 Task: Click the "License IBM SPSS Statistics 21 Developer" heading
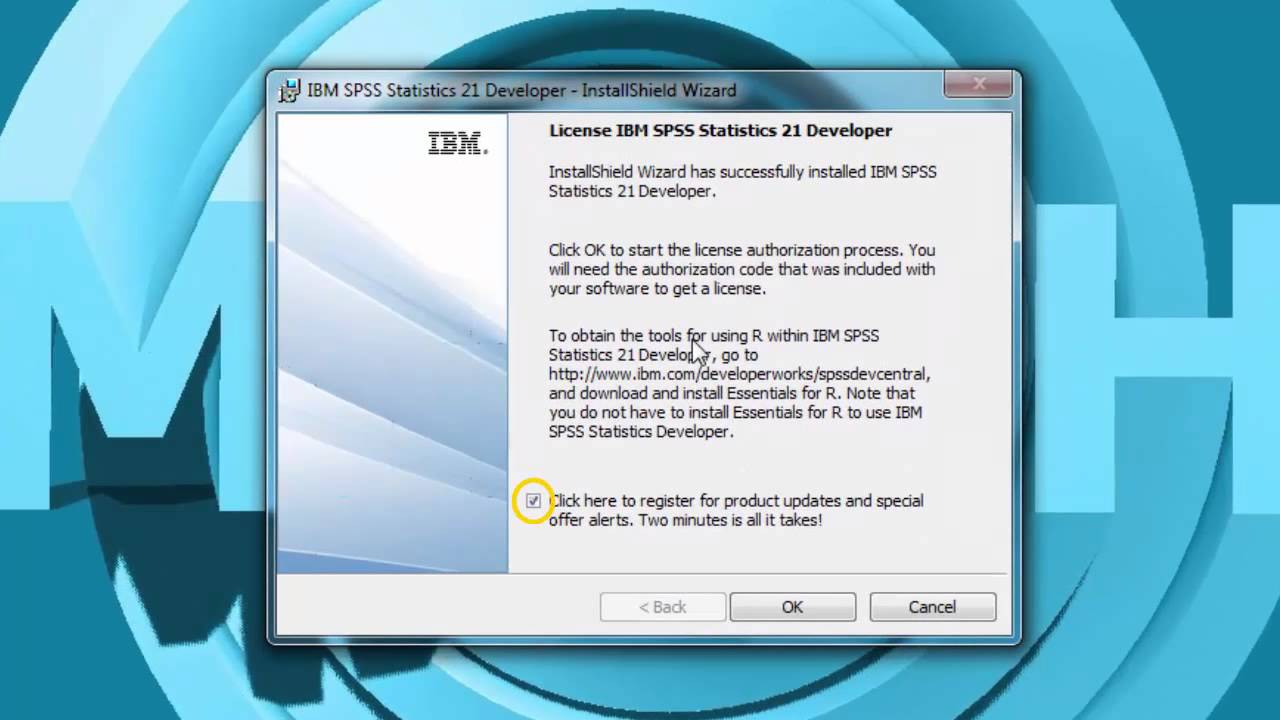tap(720, 131)
